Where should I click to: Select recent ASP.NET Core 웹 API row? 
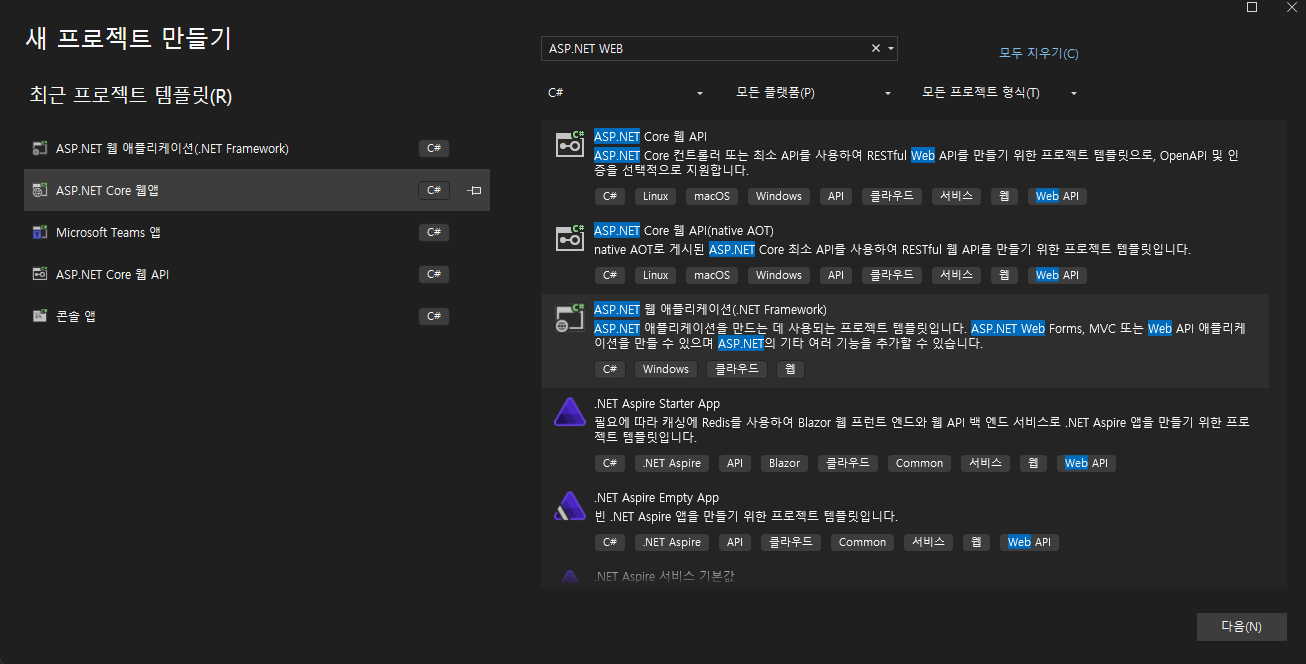pos(257,274)
